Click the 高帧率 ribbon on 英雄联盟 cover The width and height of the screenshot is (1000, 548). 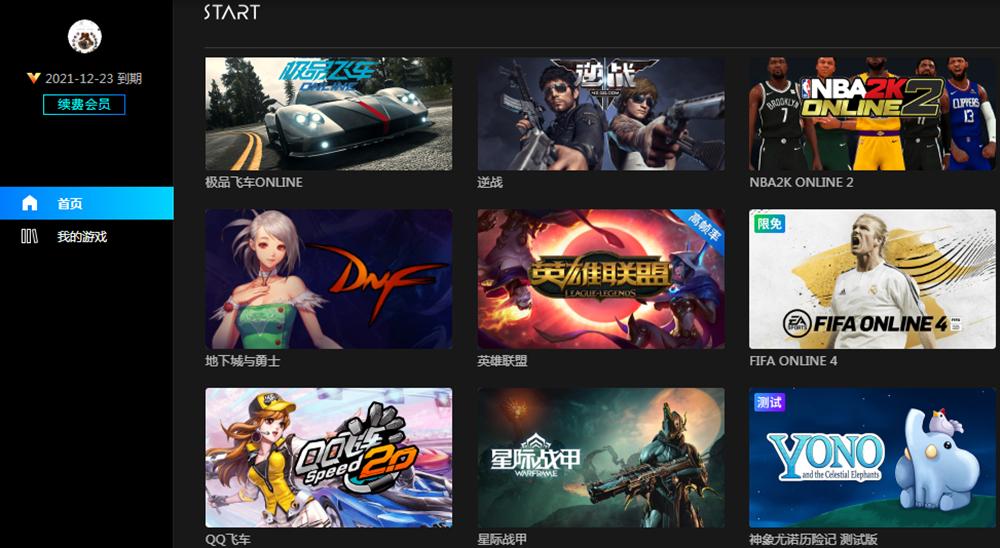coord(703,227)
